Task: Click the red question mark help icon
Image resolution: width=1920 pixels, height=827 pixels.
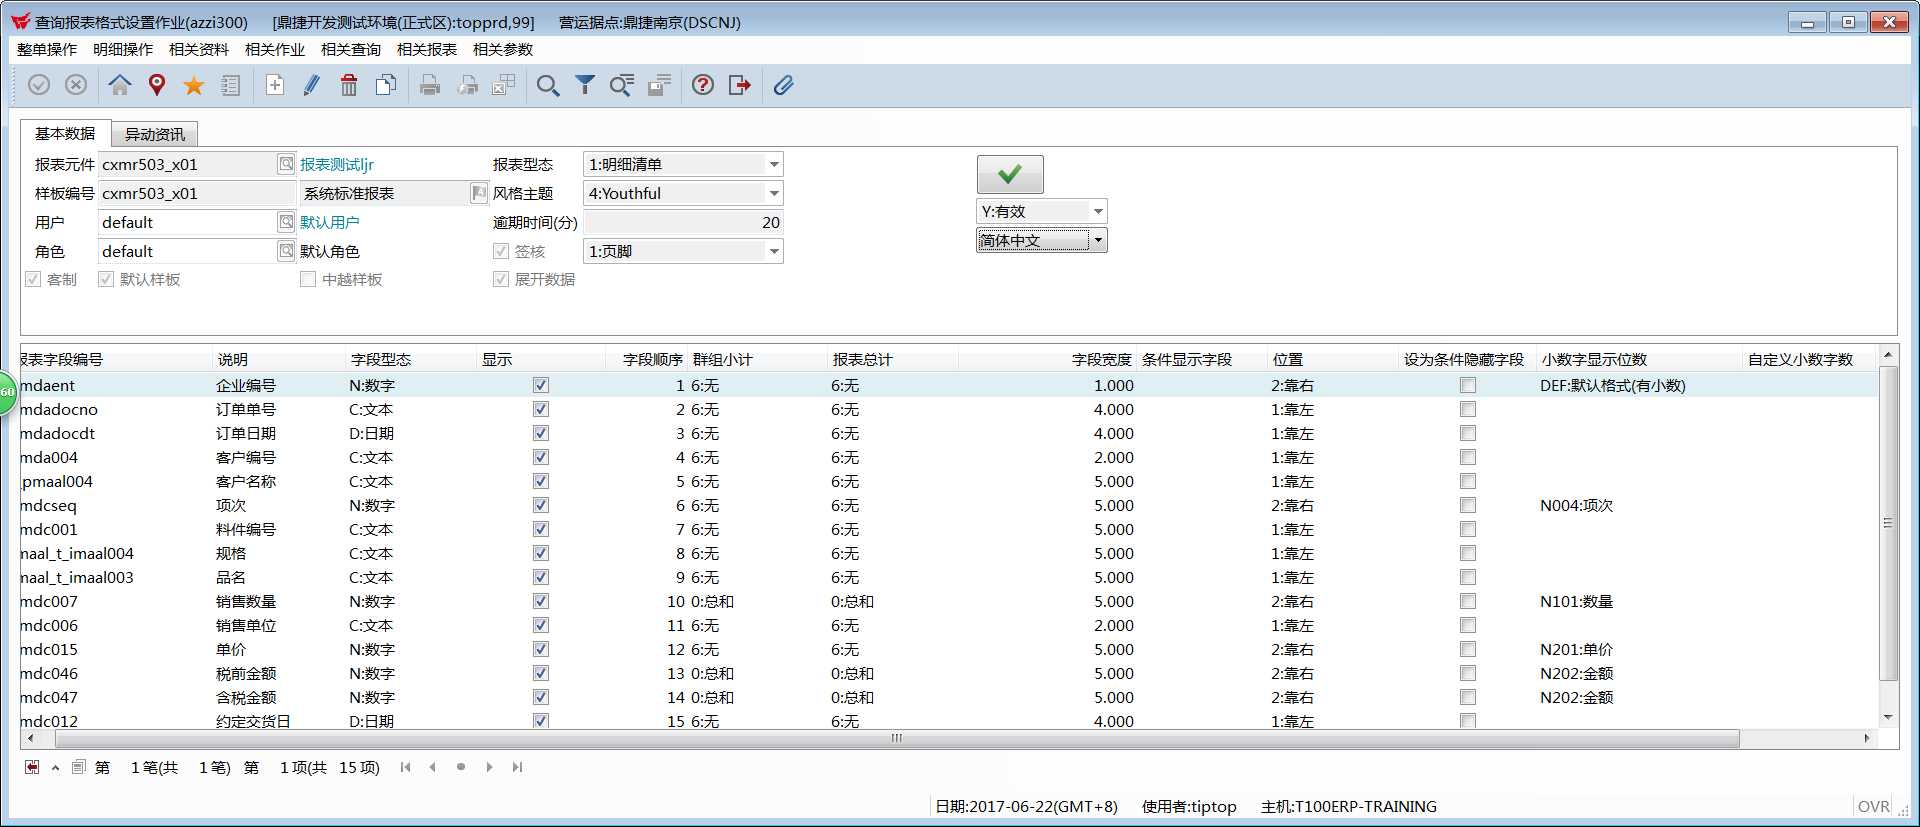Action: tap(703, 86)
